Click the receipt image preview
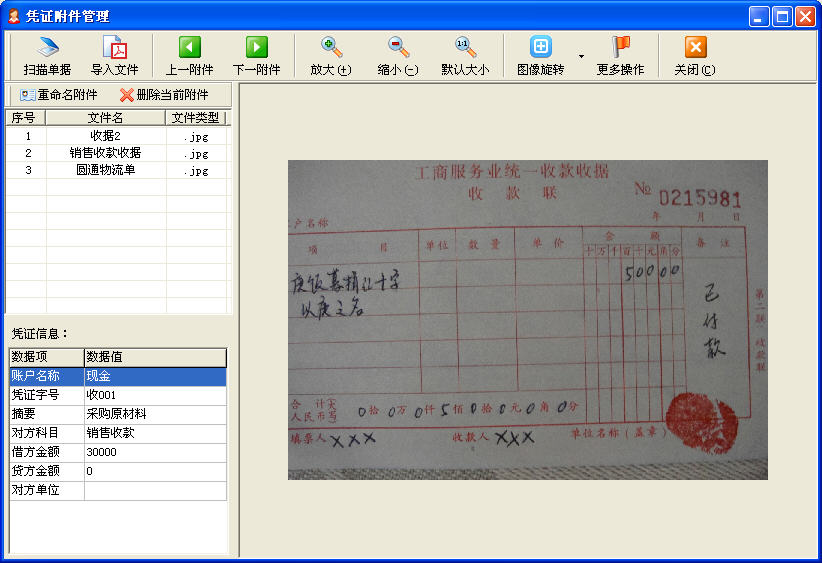 pos(528,319)
